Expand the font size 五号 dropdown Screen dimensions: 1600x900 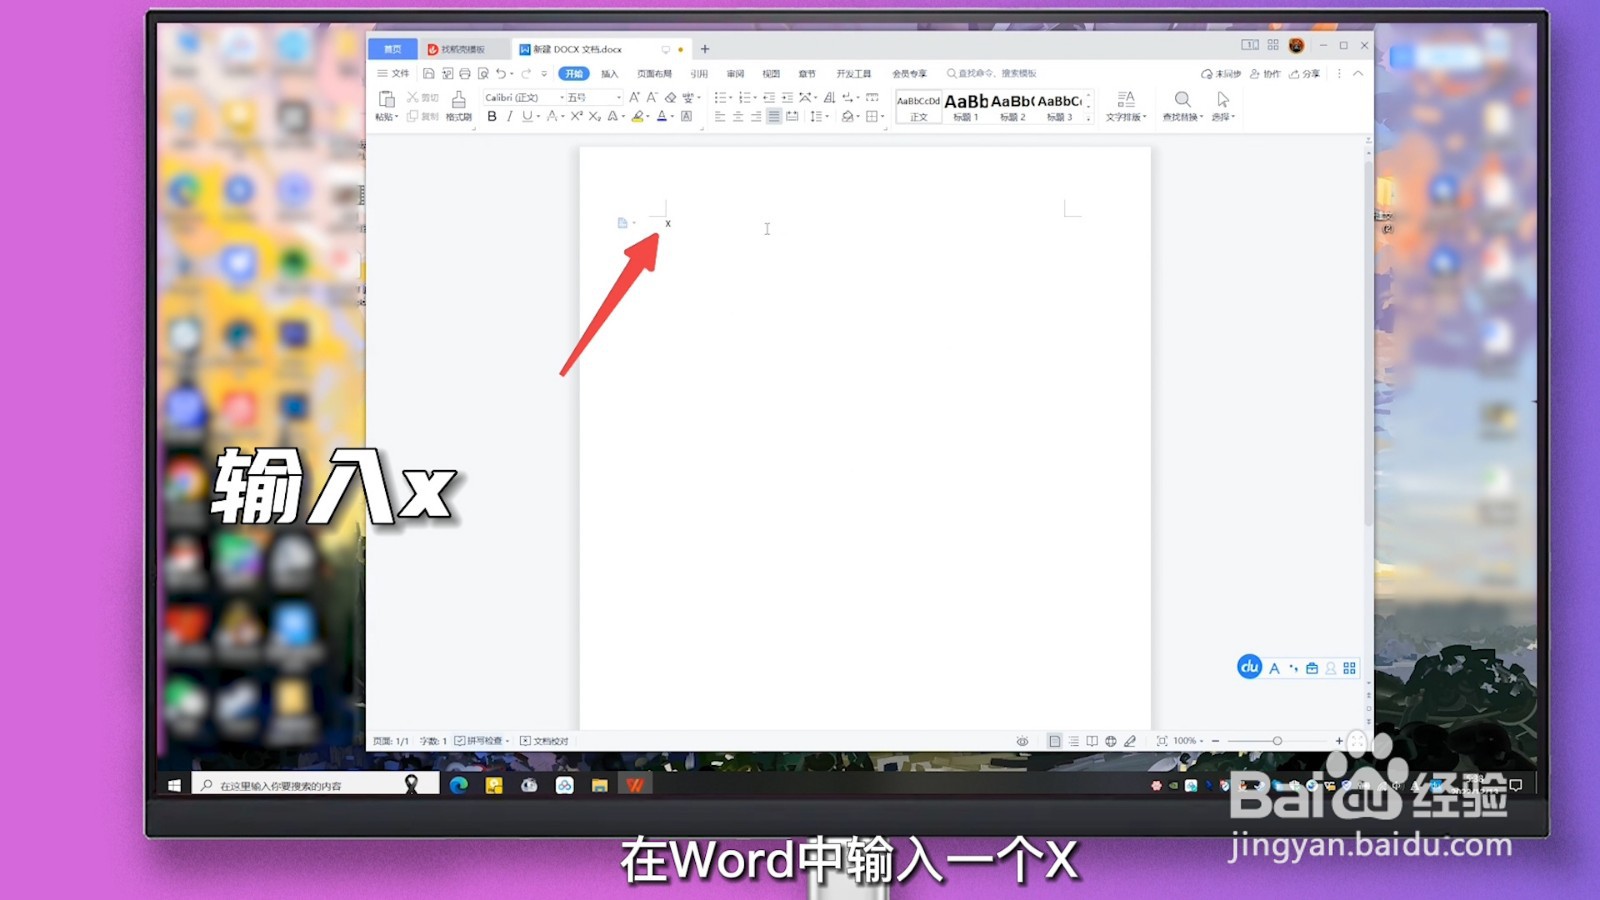[619, 97]
